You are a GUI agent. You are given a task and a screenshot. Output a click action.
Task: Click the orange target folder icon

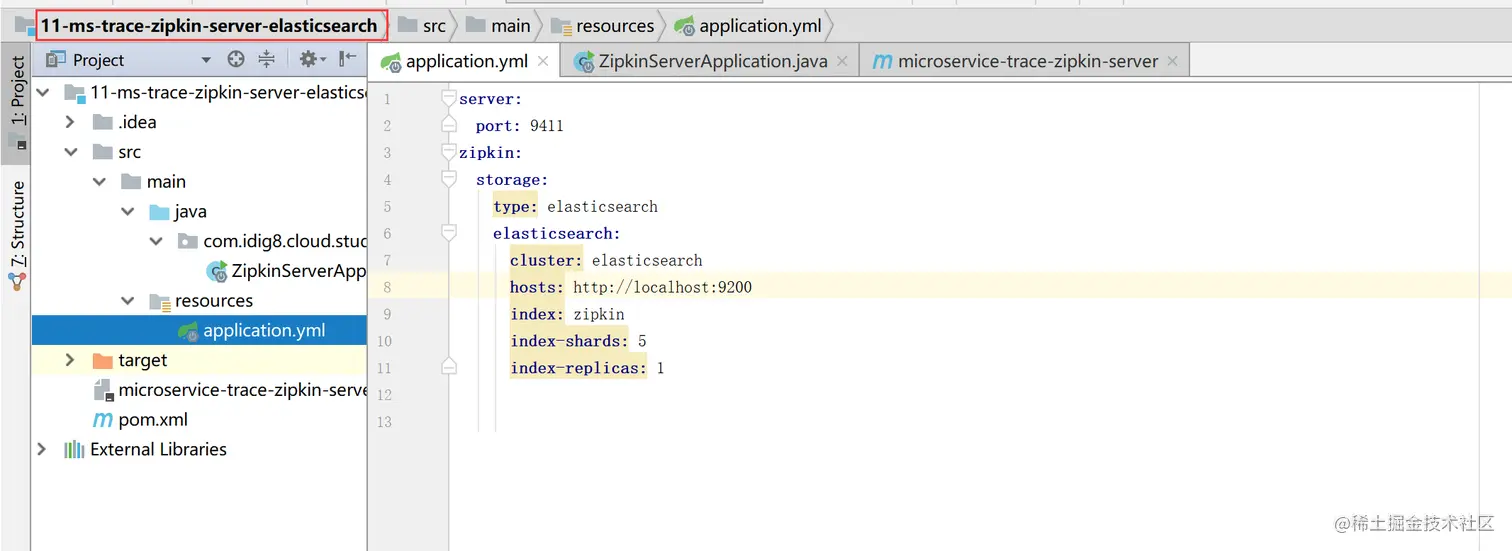click(102, 360)
